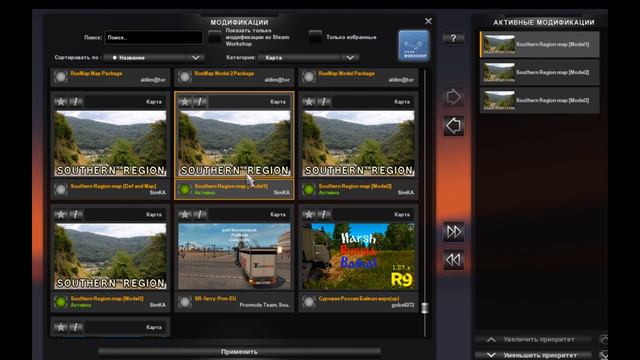Select Southern Region map [Model2] in active list
The image size is (640, 360).
coord(540,72)
